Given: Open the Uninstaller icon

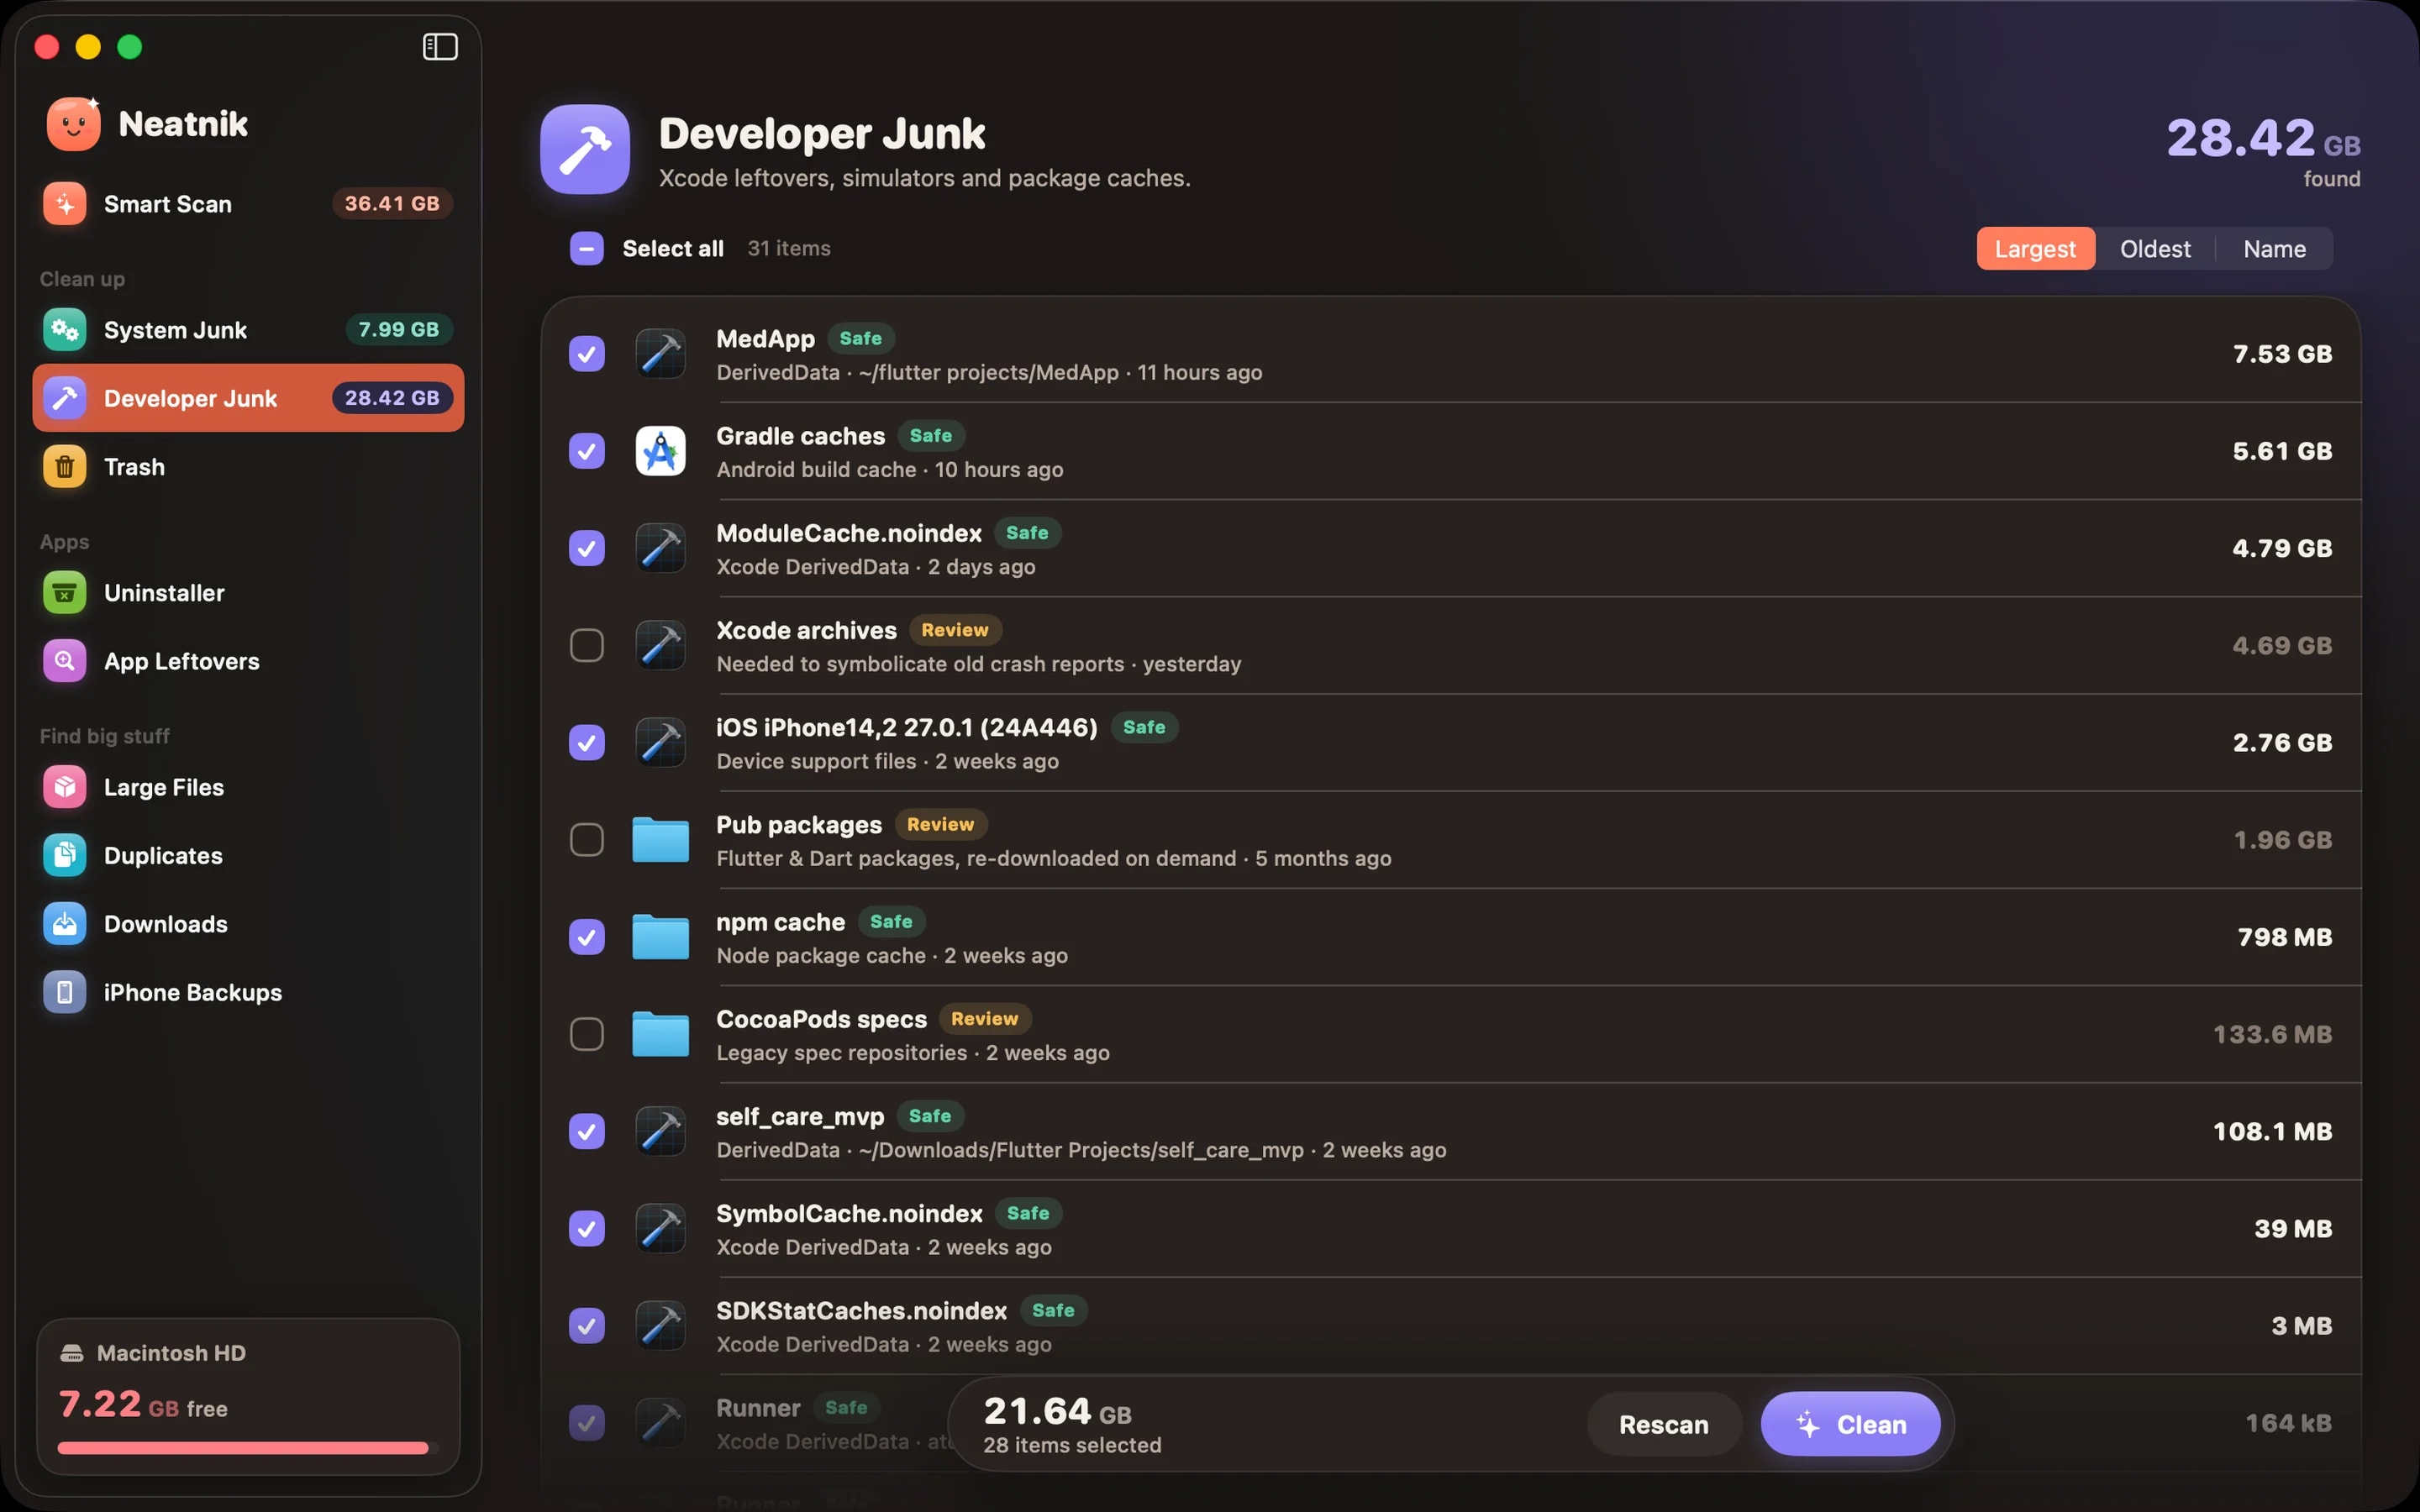Looking at the screenshot, I should [65, 593].
